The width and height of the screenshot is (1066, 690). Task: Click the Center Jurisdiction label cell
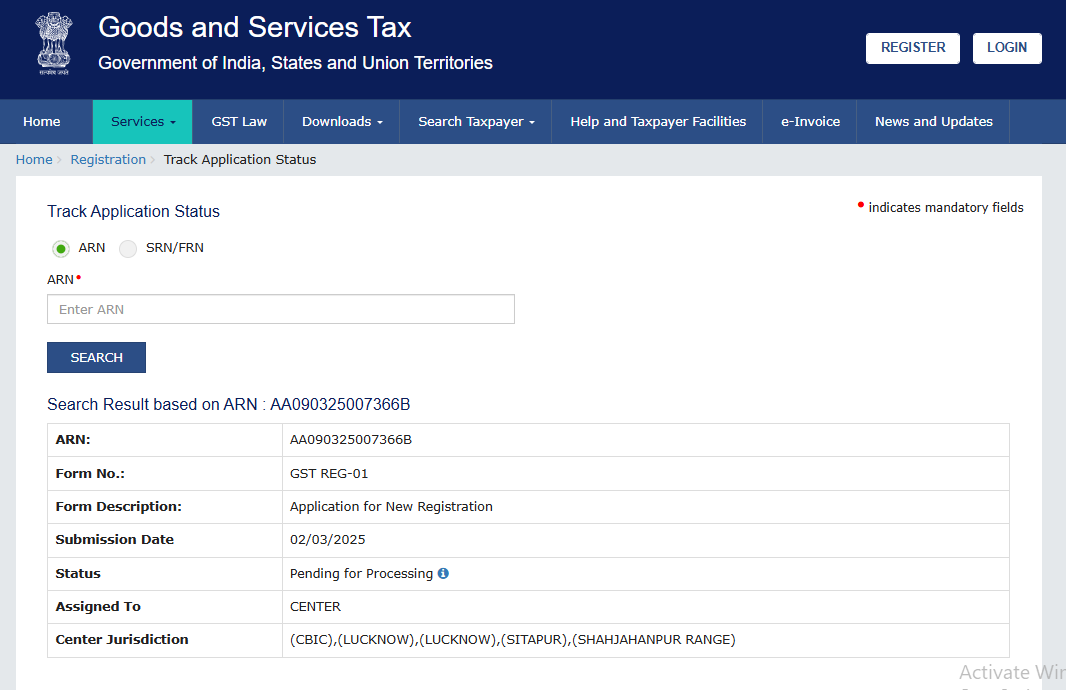(165, 640)
